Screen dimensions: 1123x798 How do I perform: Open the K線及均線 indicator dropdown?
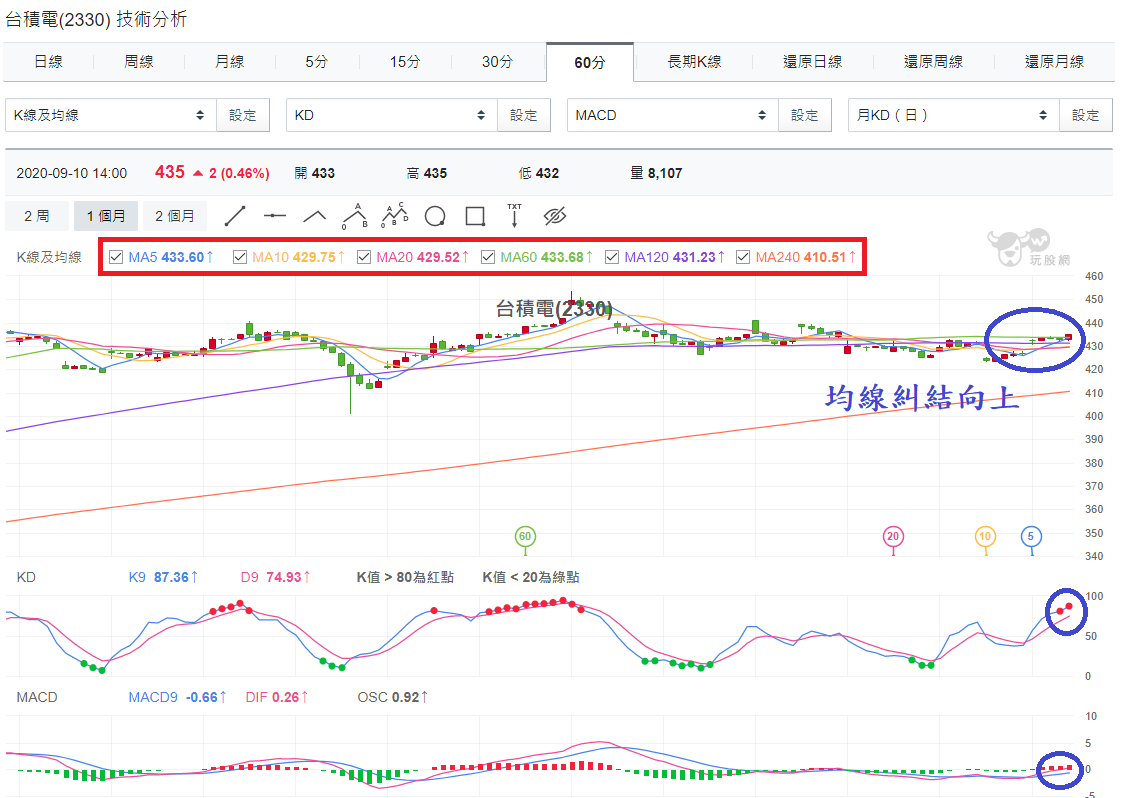(x=111, y=115)
